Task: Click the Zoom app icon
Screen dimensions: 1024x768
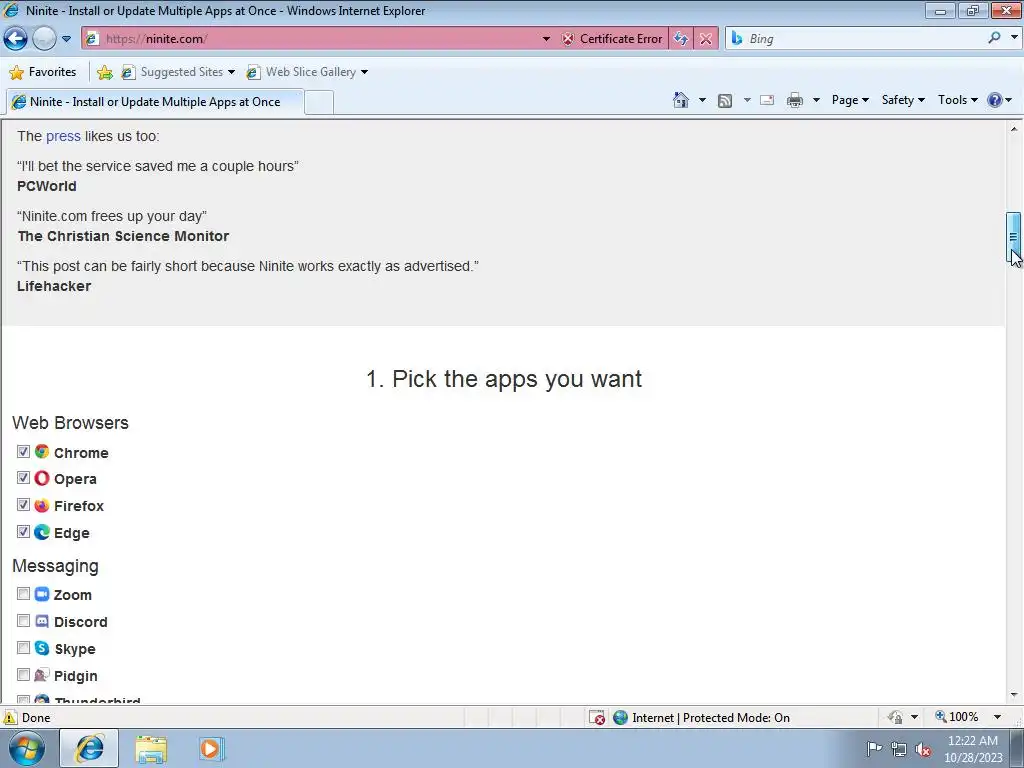Action: (42, 594)
